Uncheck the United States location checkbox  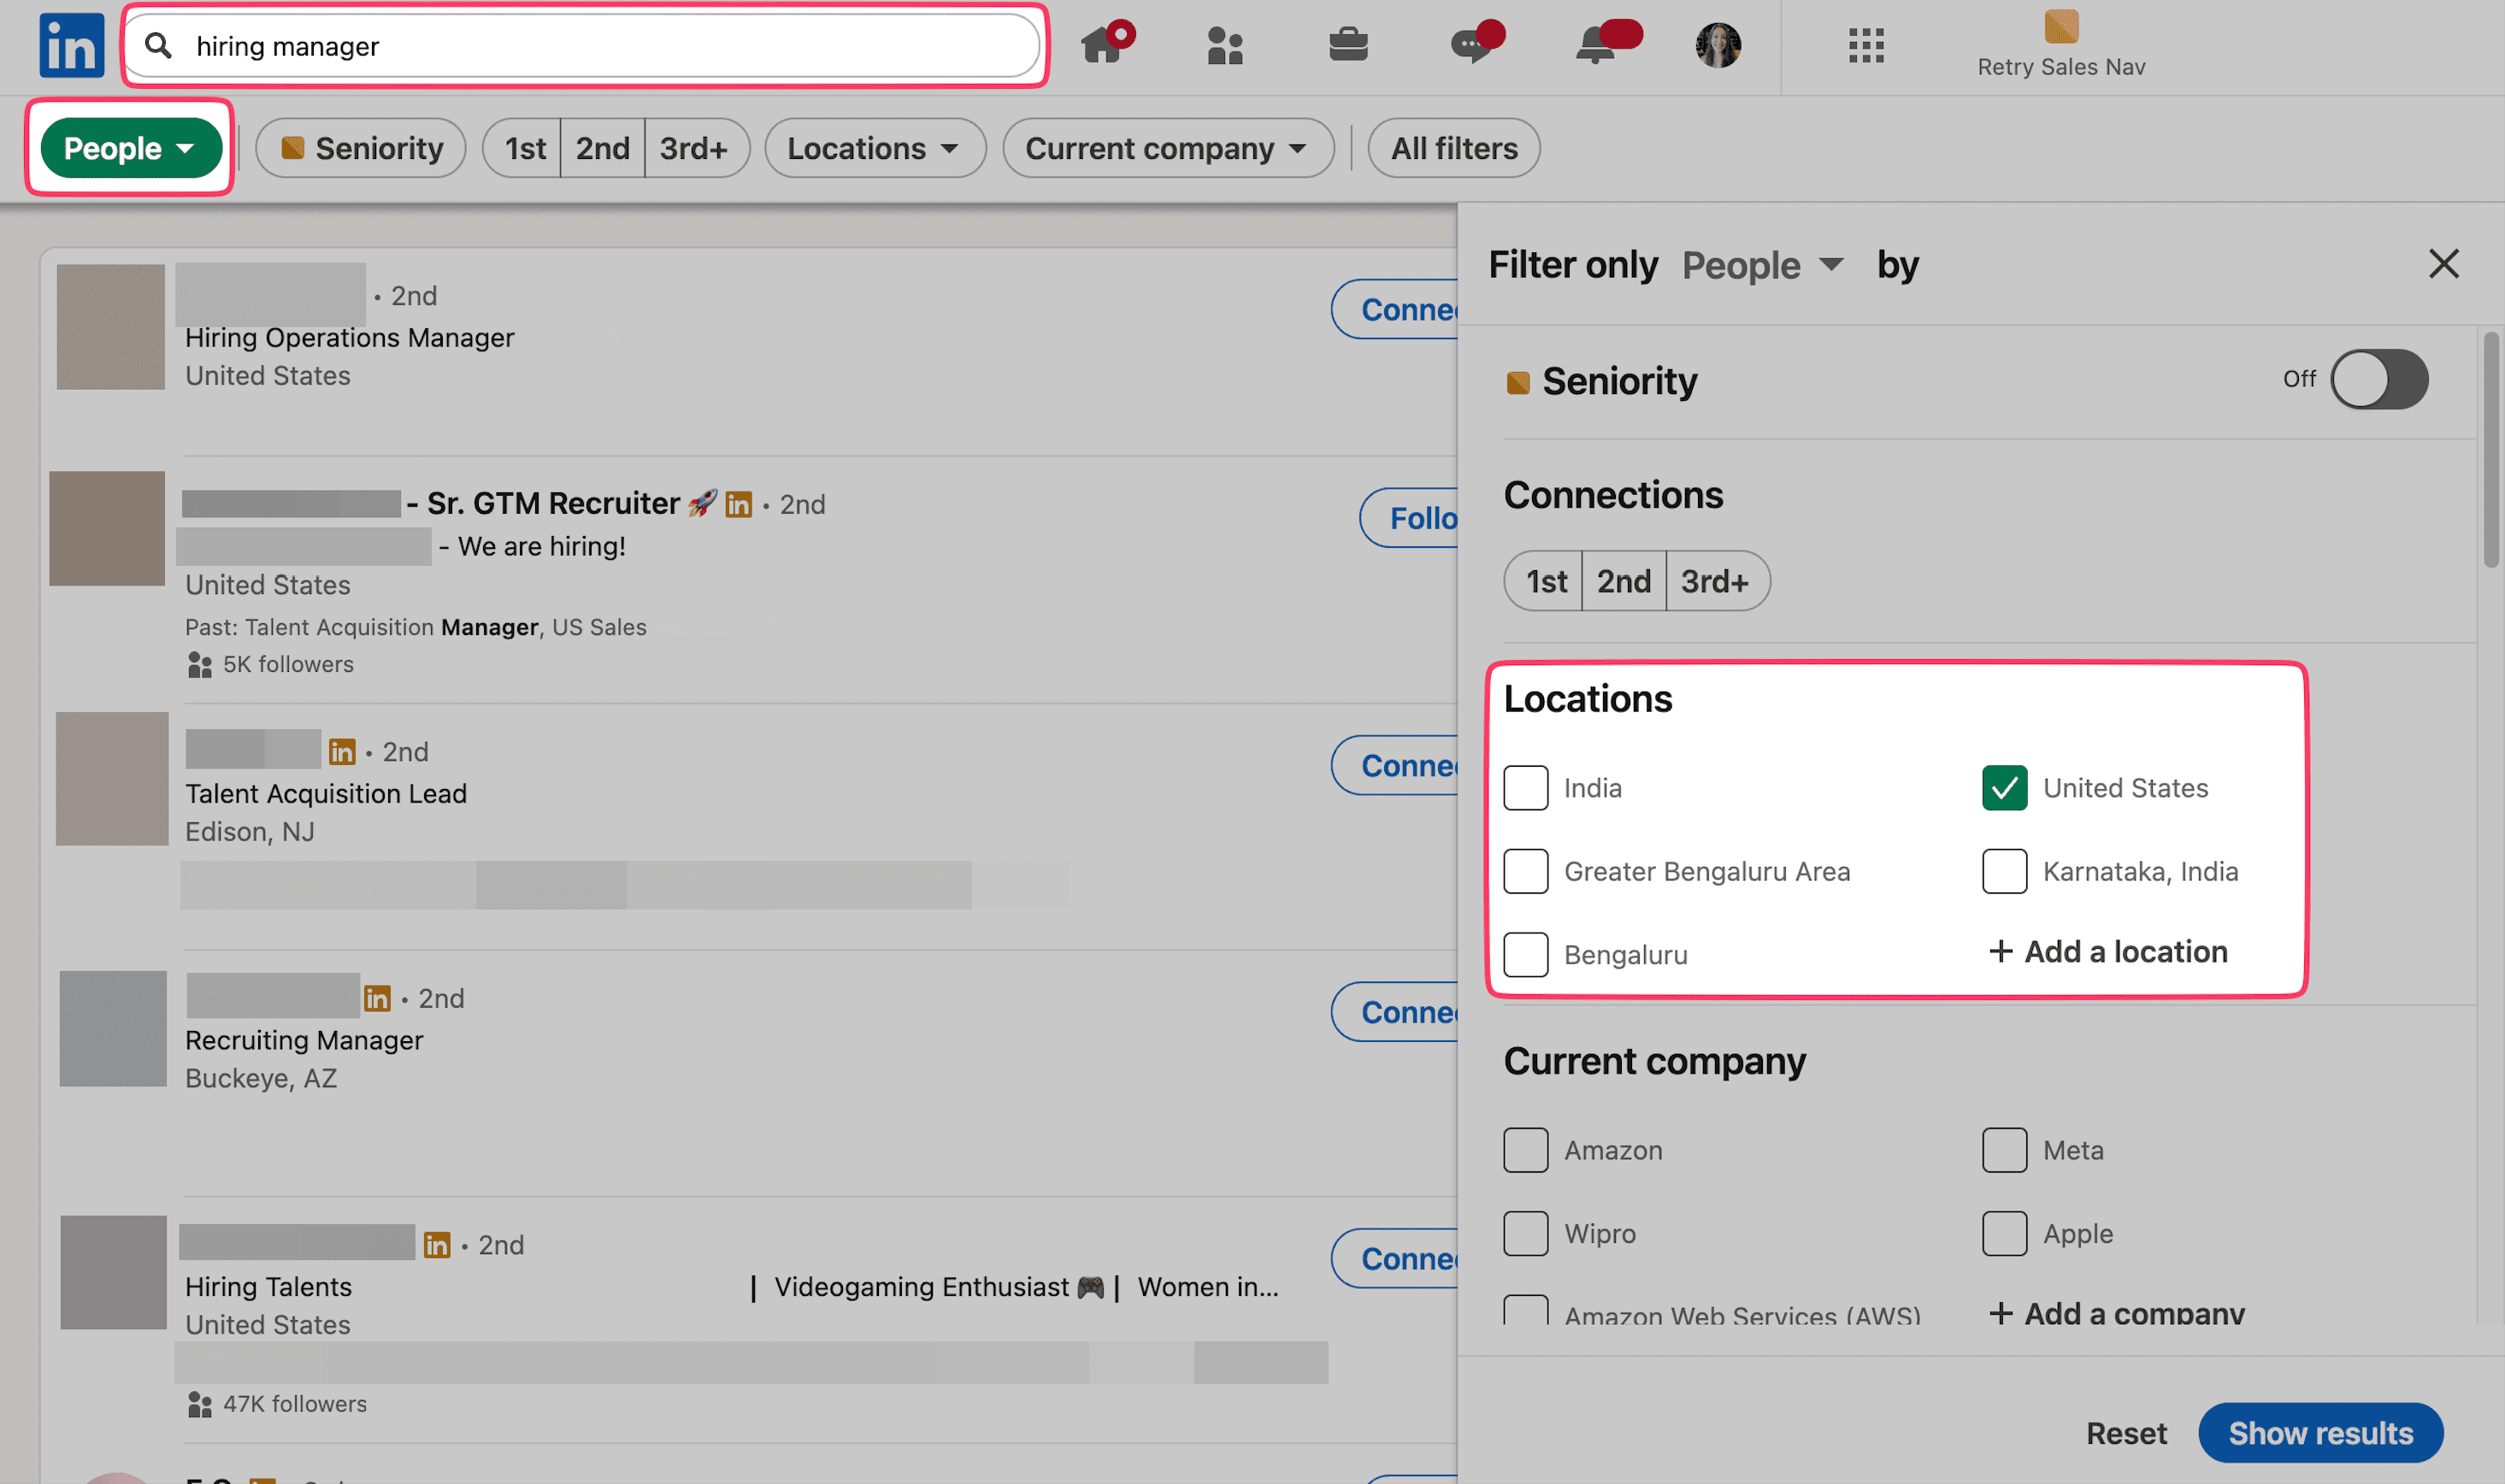pyautogui.click(x=2003, y=788)
